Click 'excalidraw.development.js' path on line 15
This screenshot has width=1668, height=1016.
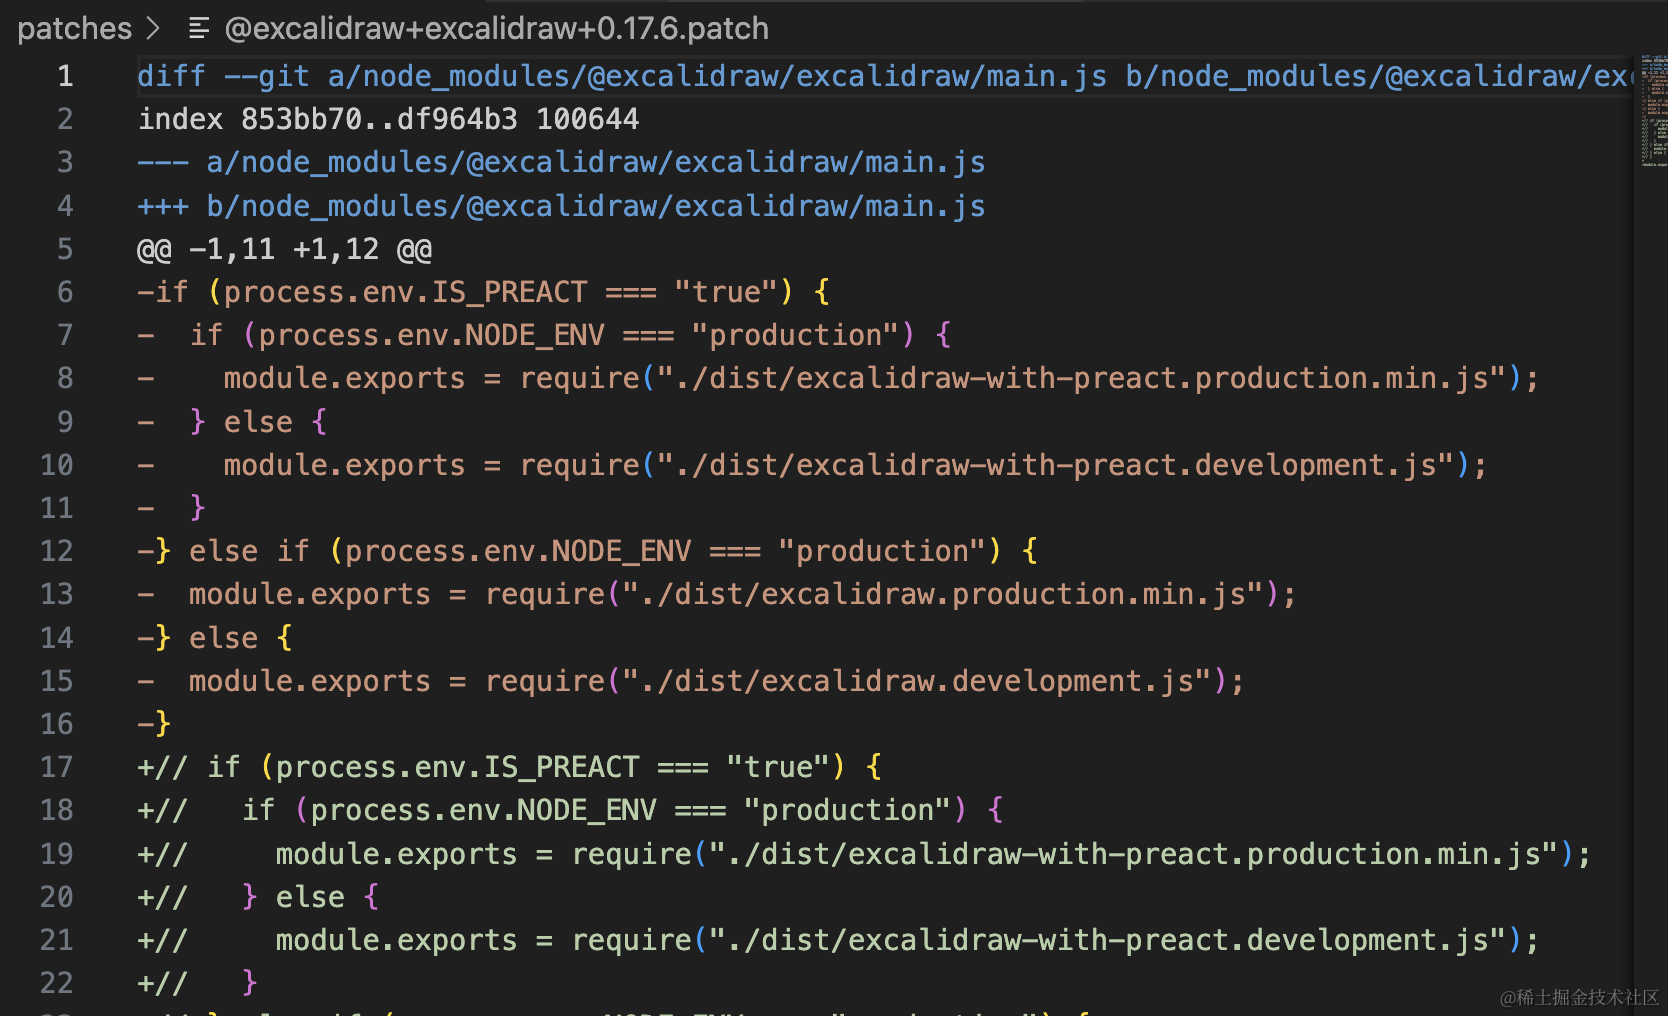pos(977,681)
